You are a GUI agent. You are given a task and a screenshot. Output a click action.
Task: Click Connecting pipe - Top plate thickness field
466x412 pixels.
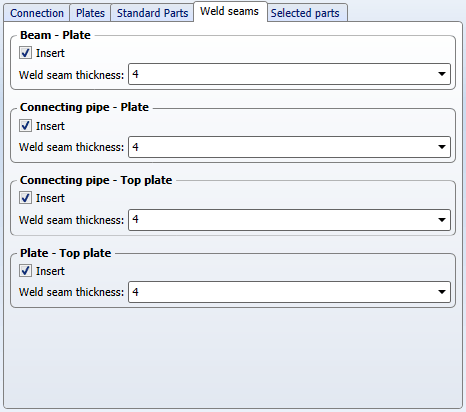[289, 220]
